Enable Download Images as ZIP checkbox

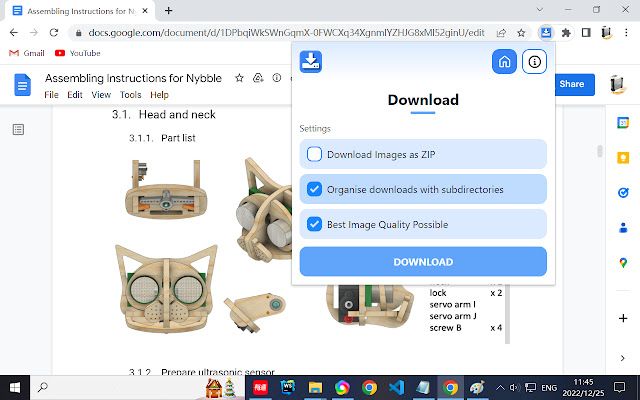[314, 154]
